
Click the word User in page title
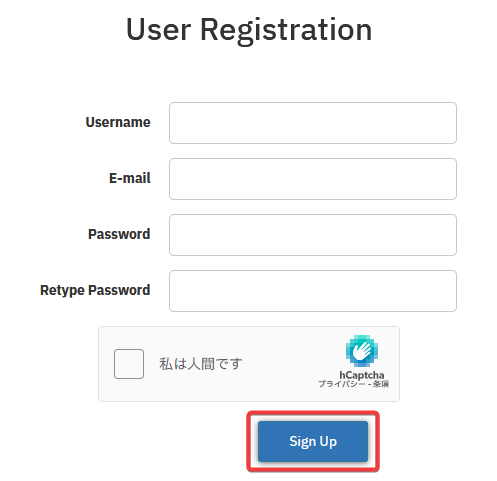tap(159, 30)
